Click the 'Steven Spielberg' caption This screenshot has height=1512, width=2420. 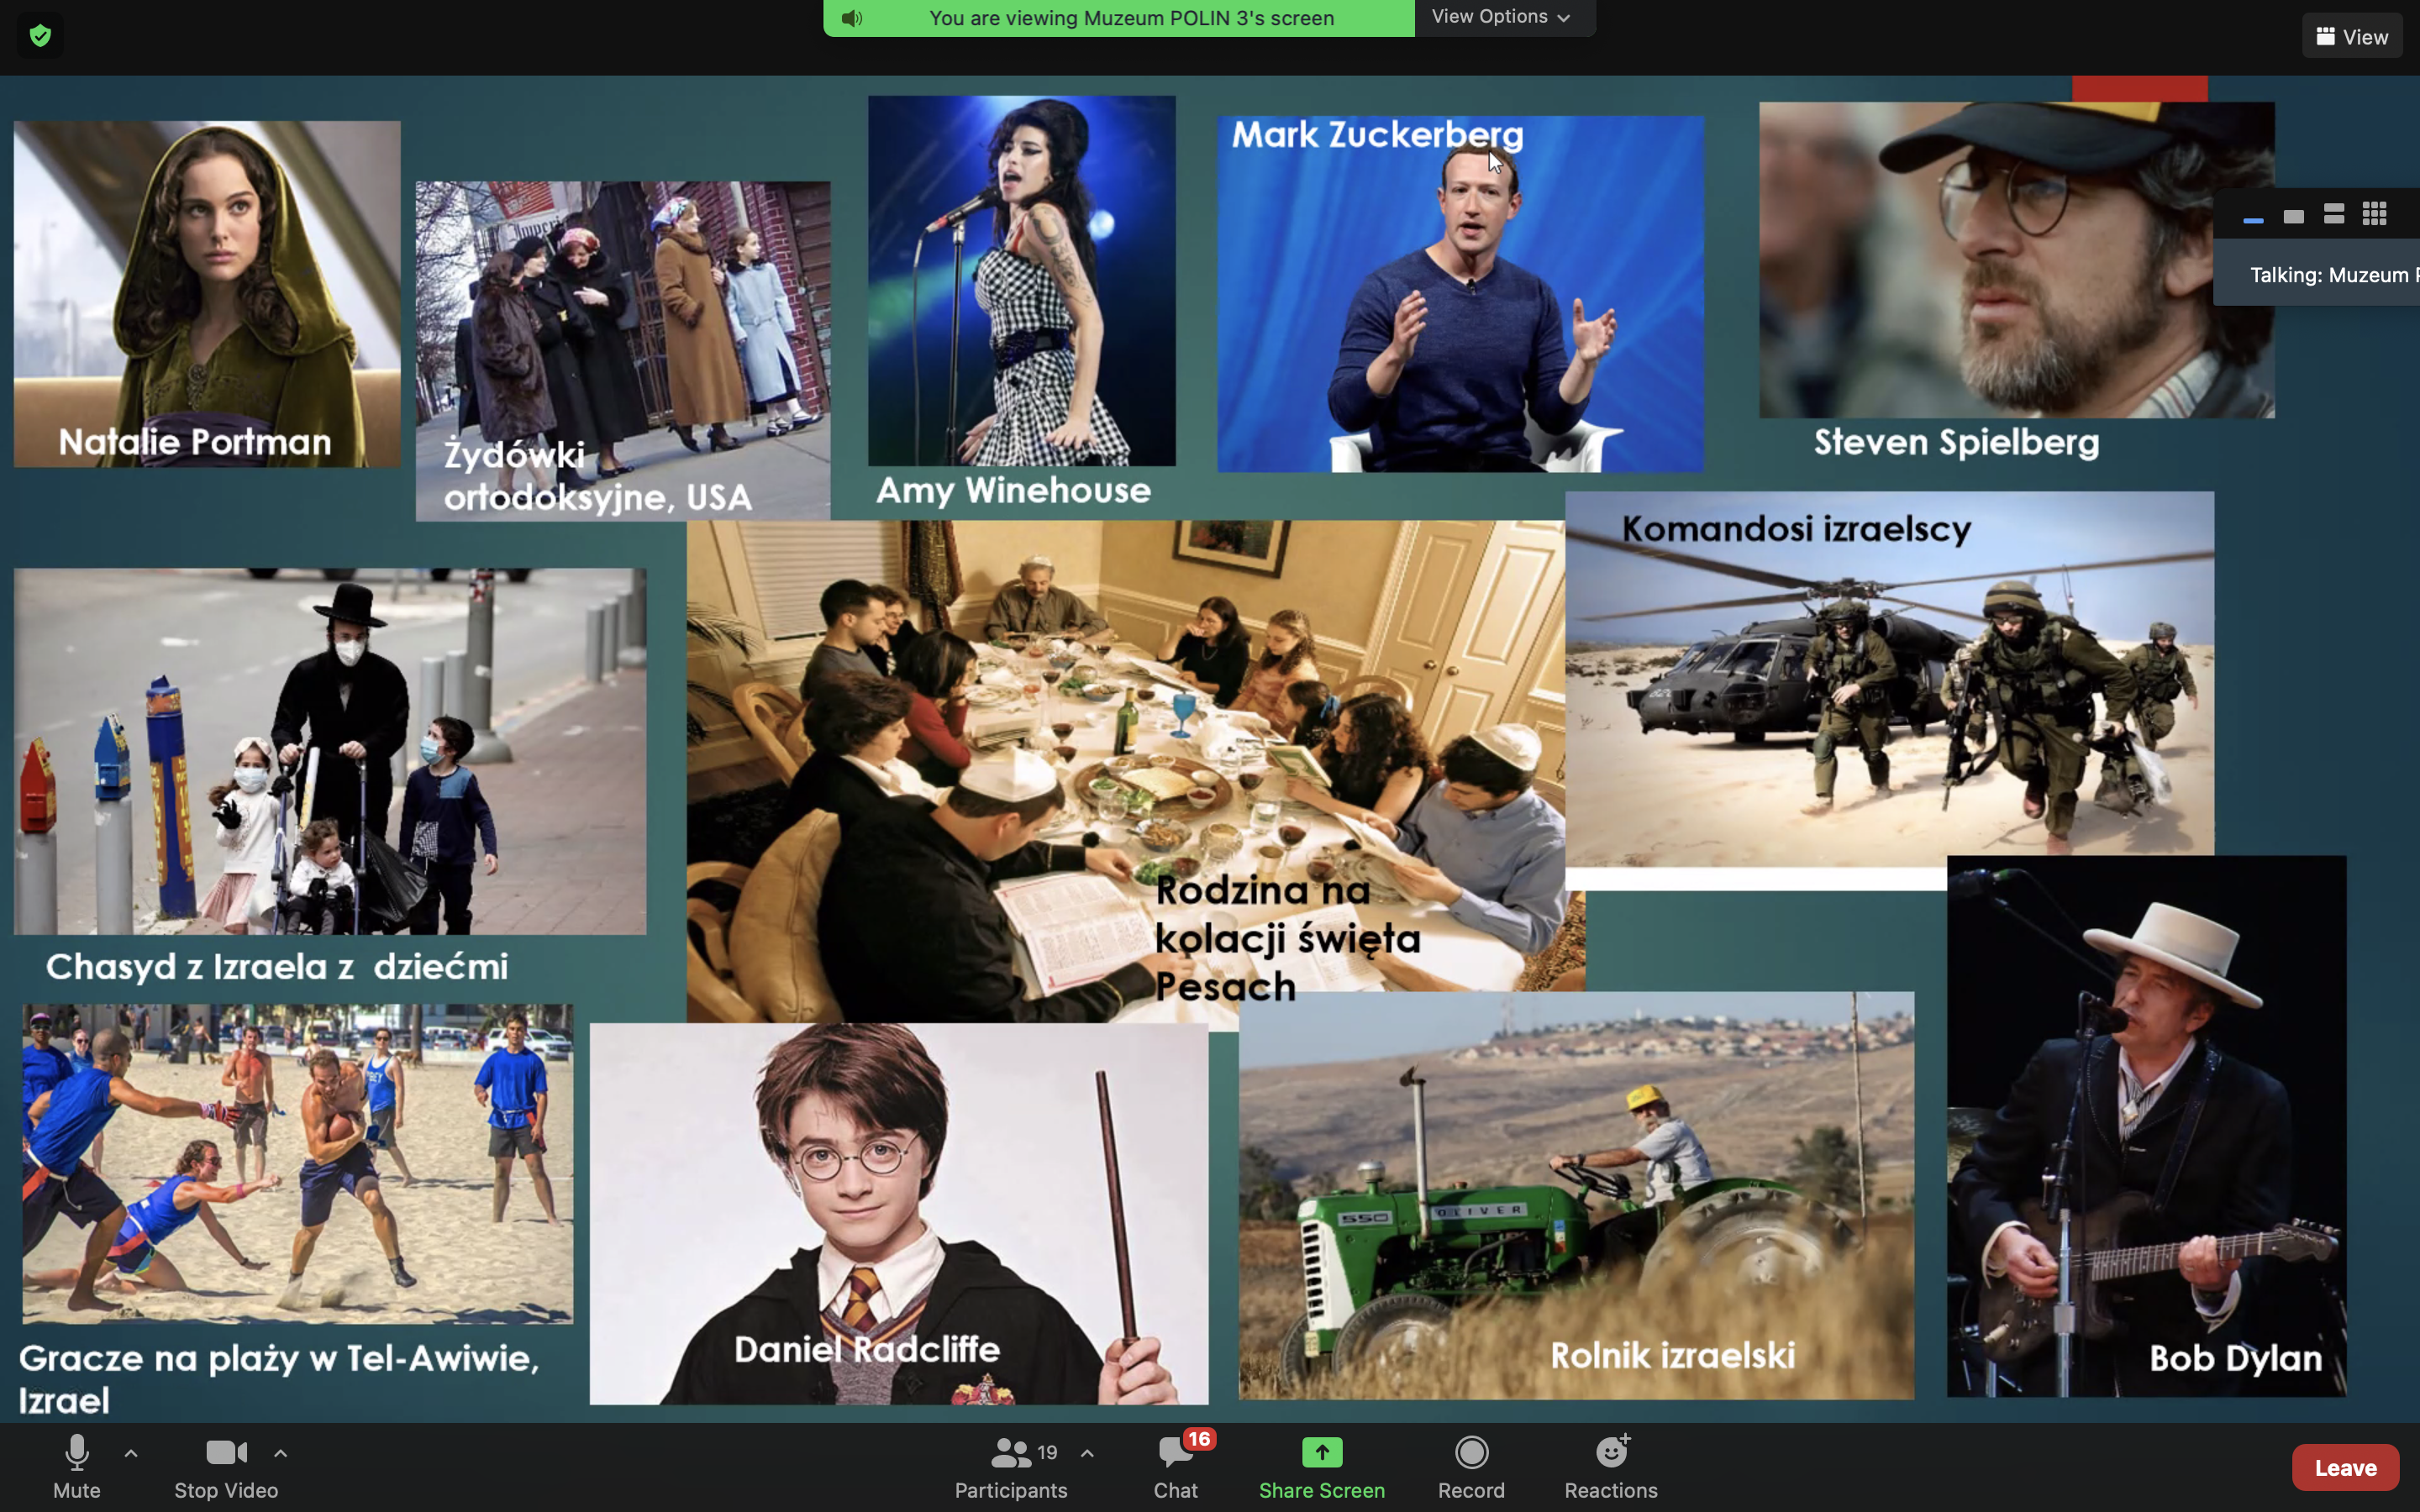[1956, 443]
